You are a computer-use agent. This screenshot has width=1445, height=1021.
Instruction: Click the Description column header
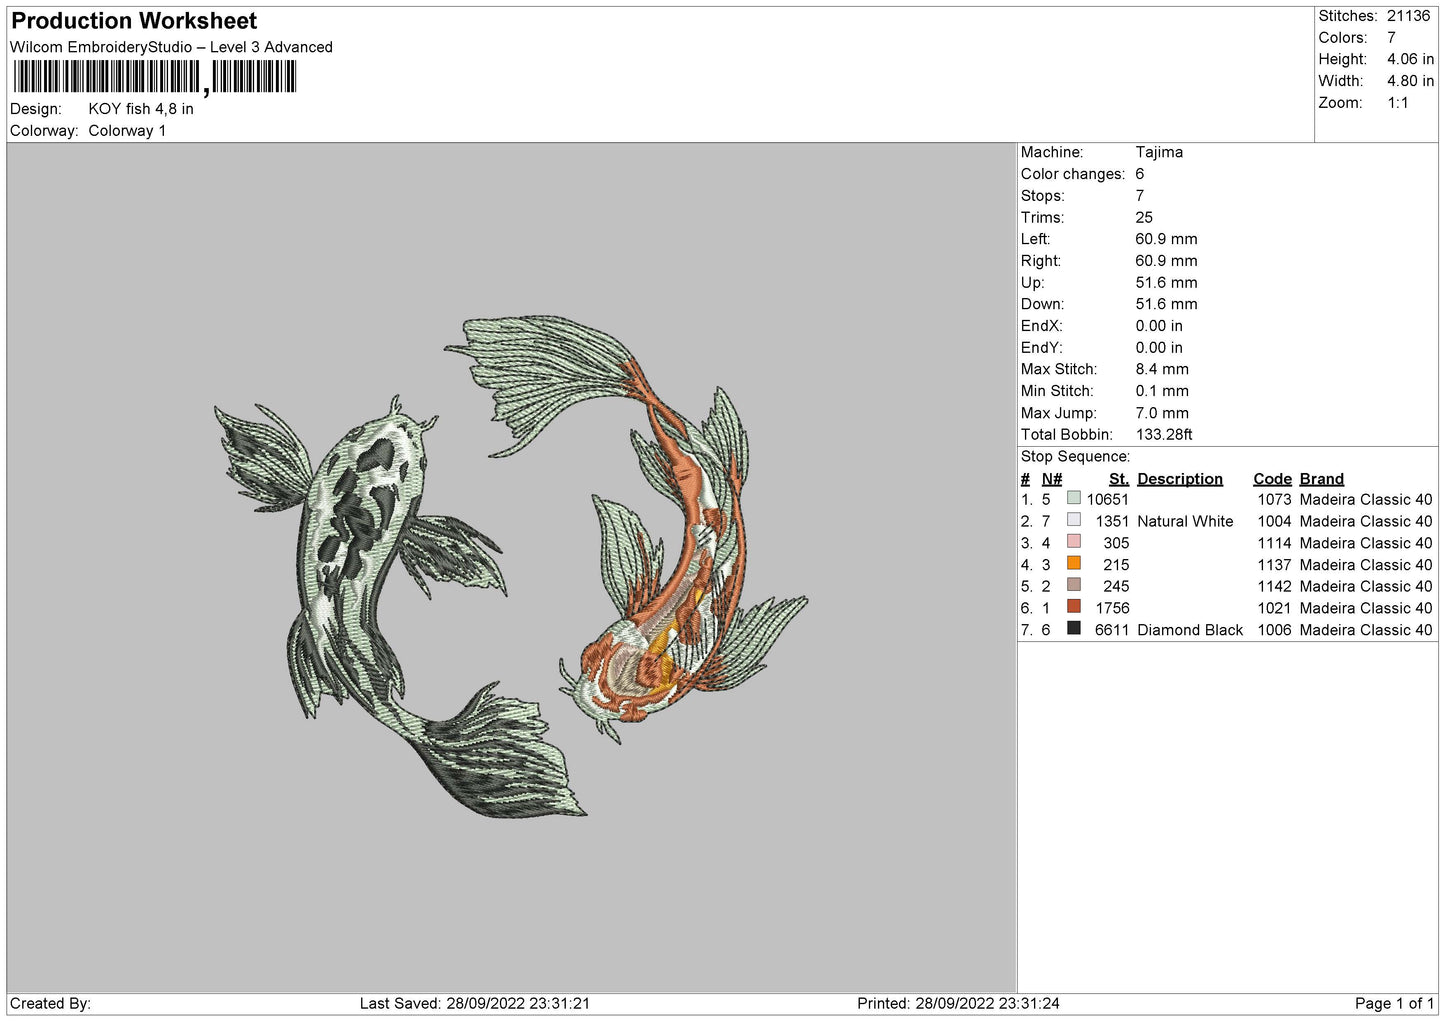click(1179, 479)
